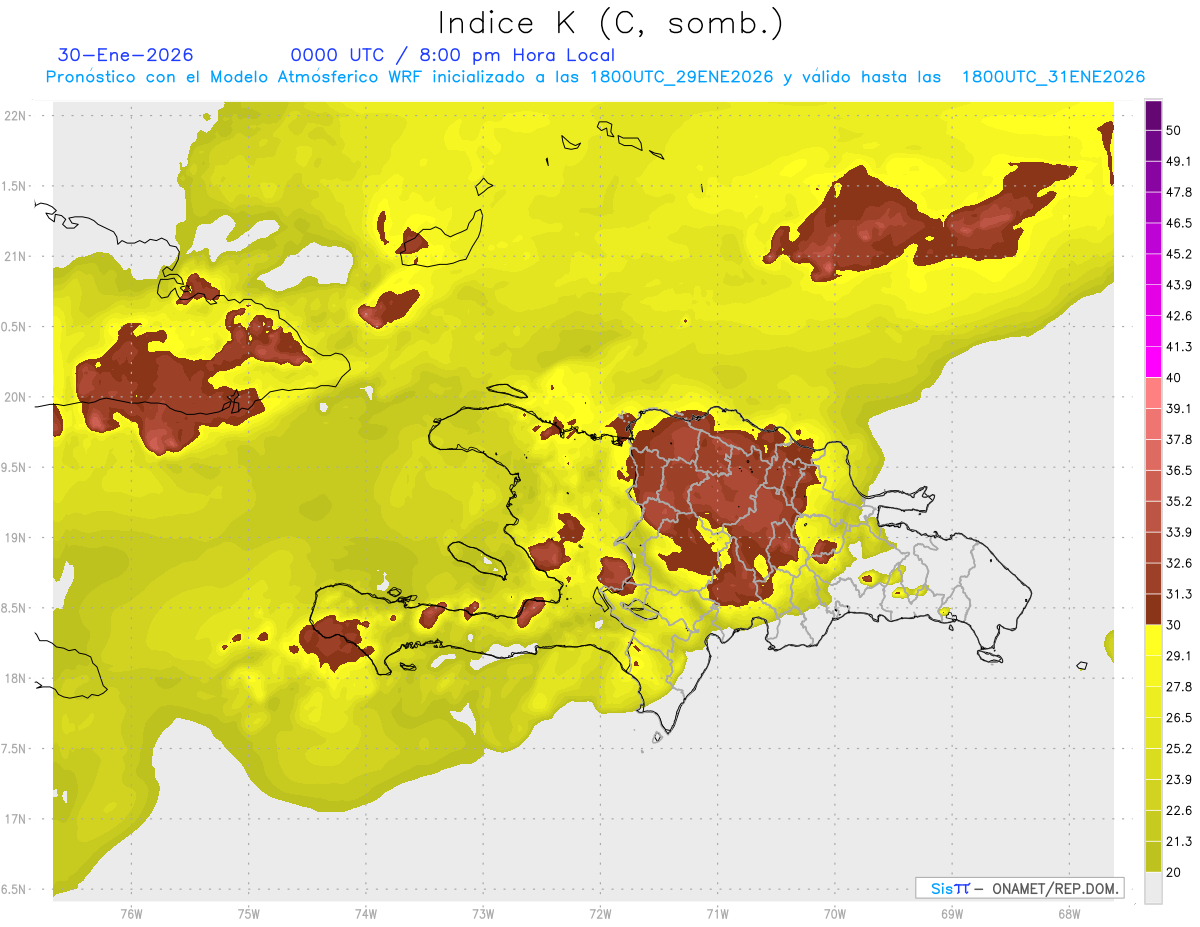This screenshot has width=1200, height=927.
Task: Click the legend value "21.3"
Action: click(x=1179, y=841)
